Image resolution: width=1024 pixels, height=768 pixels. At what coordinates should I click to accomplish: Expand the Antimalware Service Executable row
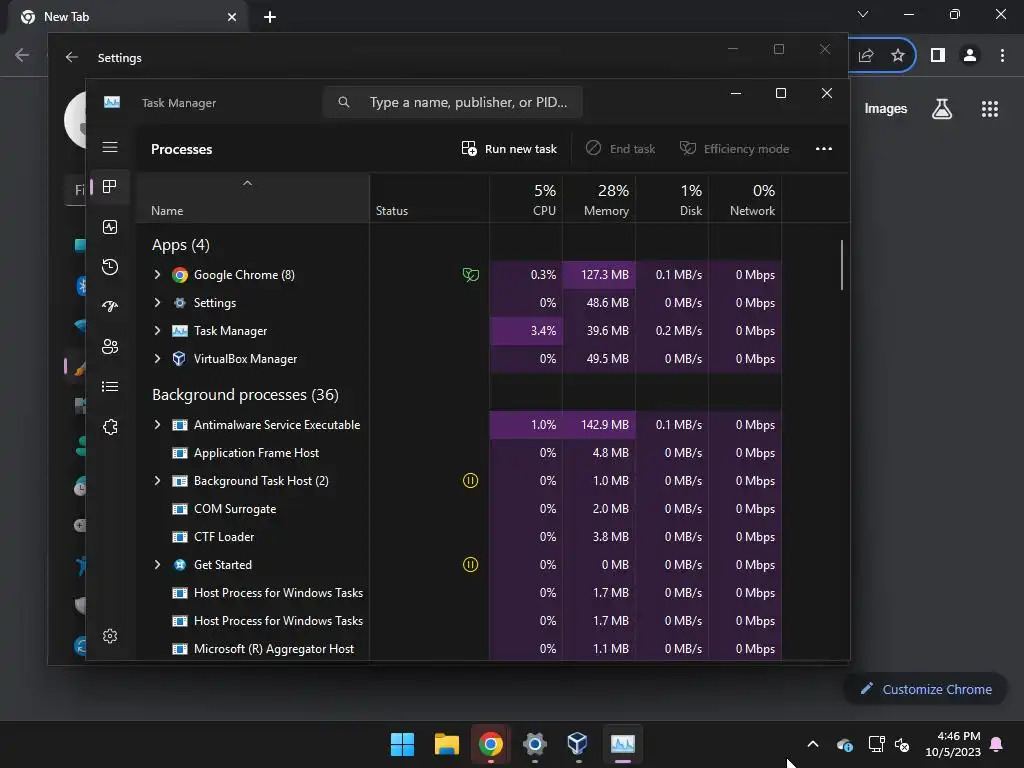point(157,425)
